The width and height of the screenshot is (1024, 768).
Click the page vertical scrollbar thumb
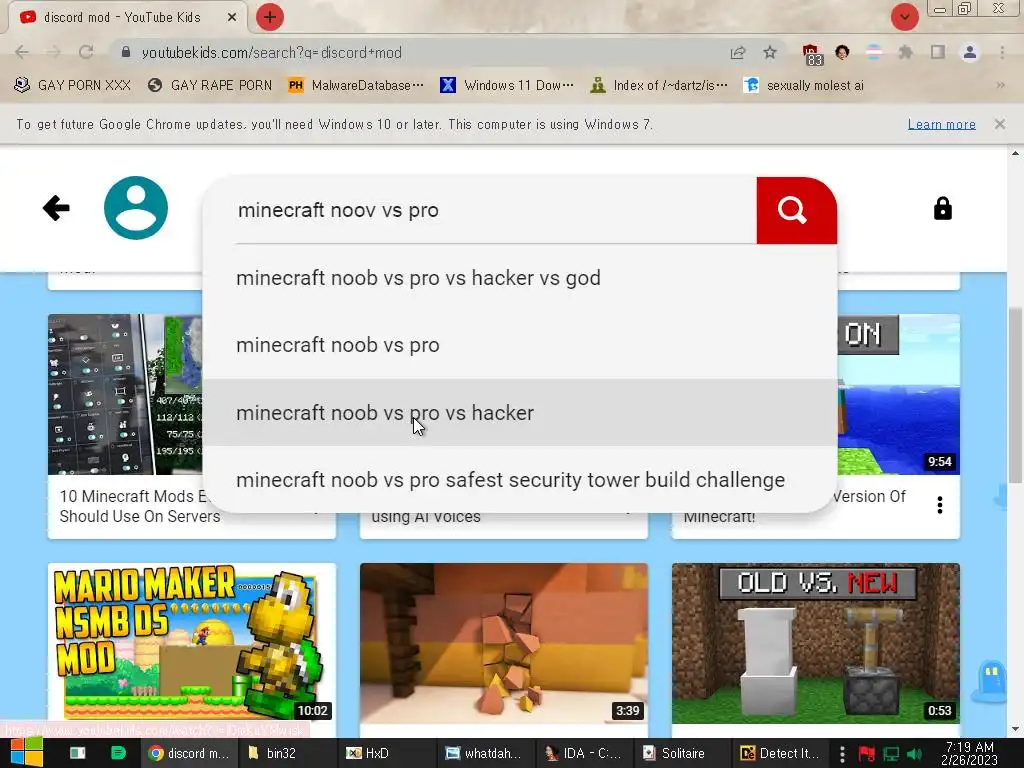1014,395
